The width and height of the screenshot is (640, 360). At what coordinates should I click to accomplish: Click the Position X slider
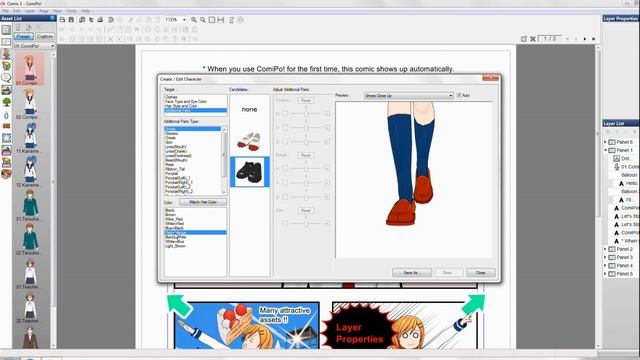[x=306, y=113]
